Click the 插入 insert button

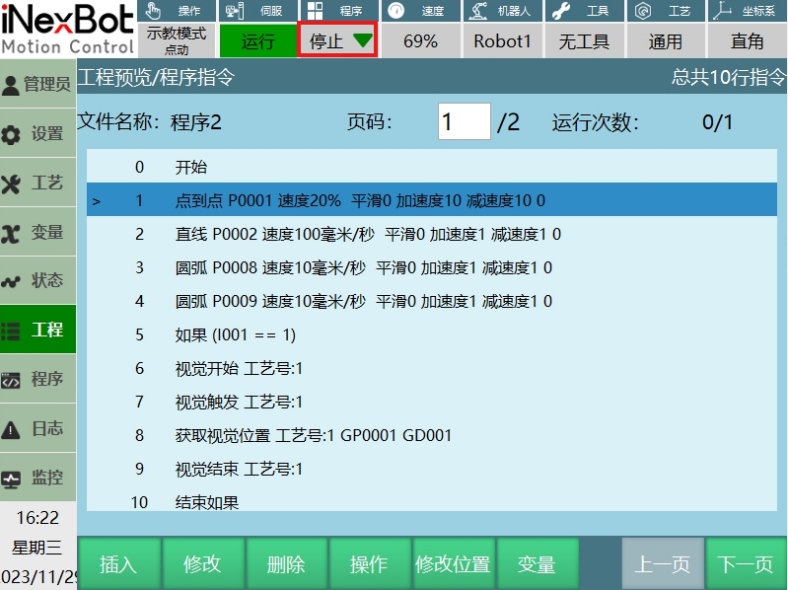[x=118, y=564]
